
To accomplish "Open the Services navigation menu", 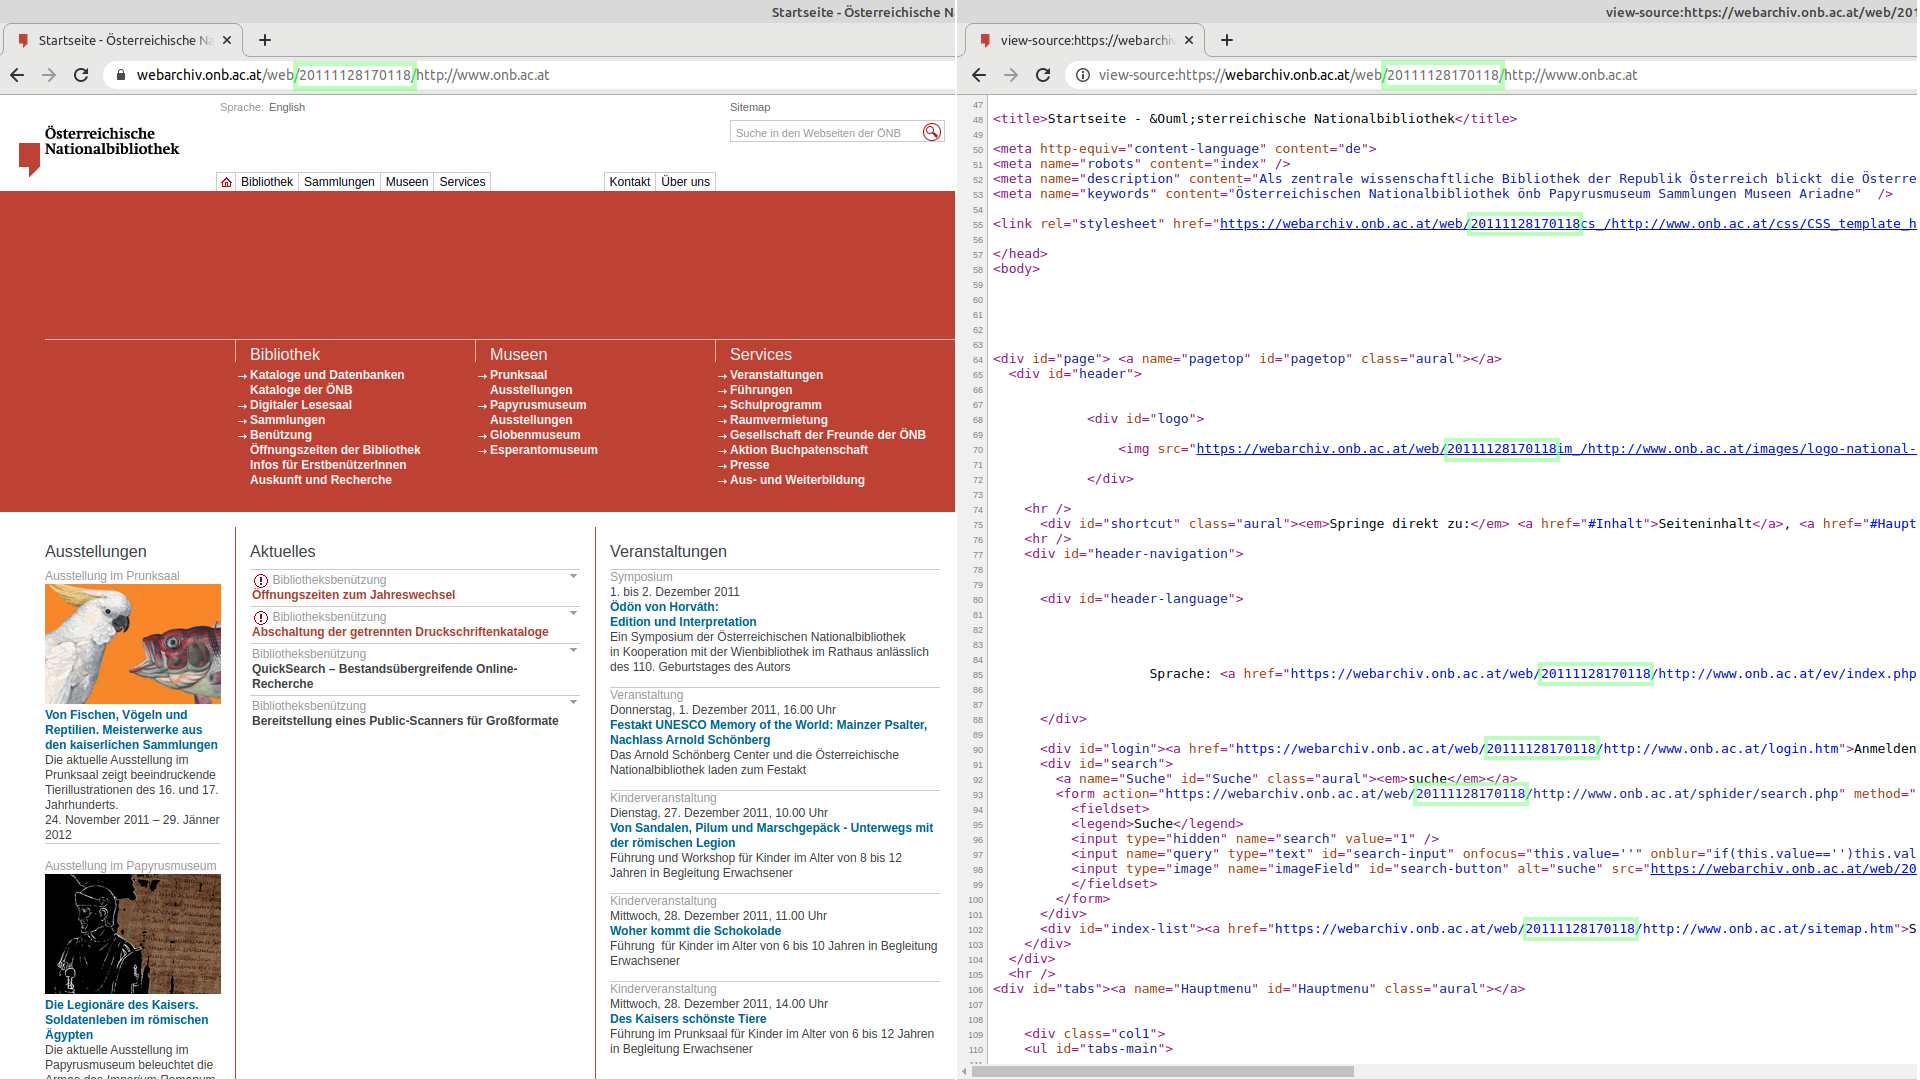I will tap(462, 182).
